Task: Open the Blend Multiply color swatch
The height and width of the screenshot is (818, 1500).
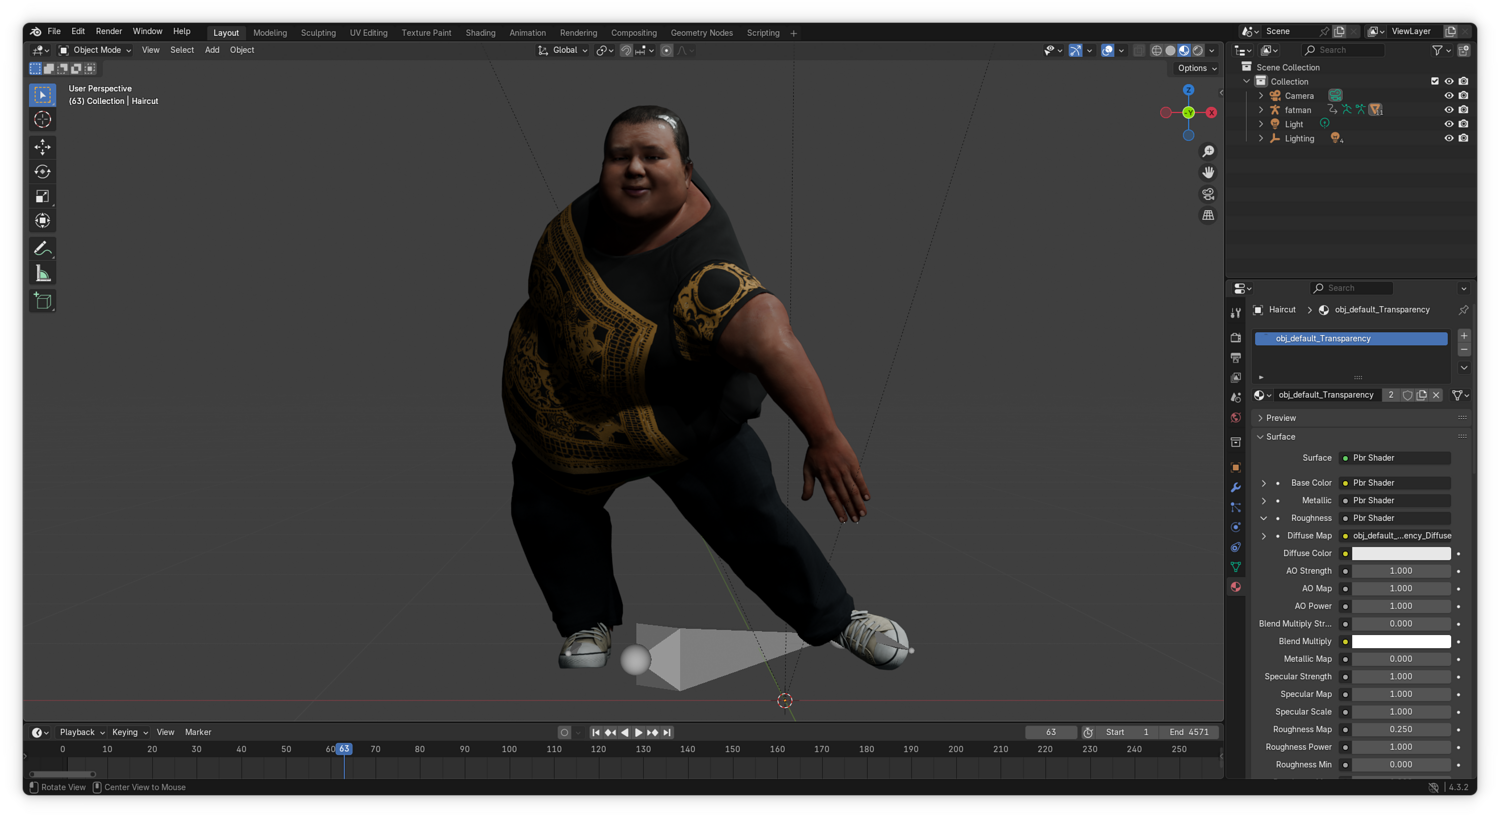Action: 1401,642
